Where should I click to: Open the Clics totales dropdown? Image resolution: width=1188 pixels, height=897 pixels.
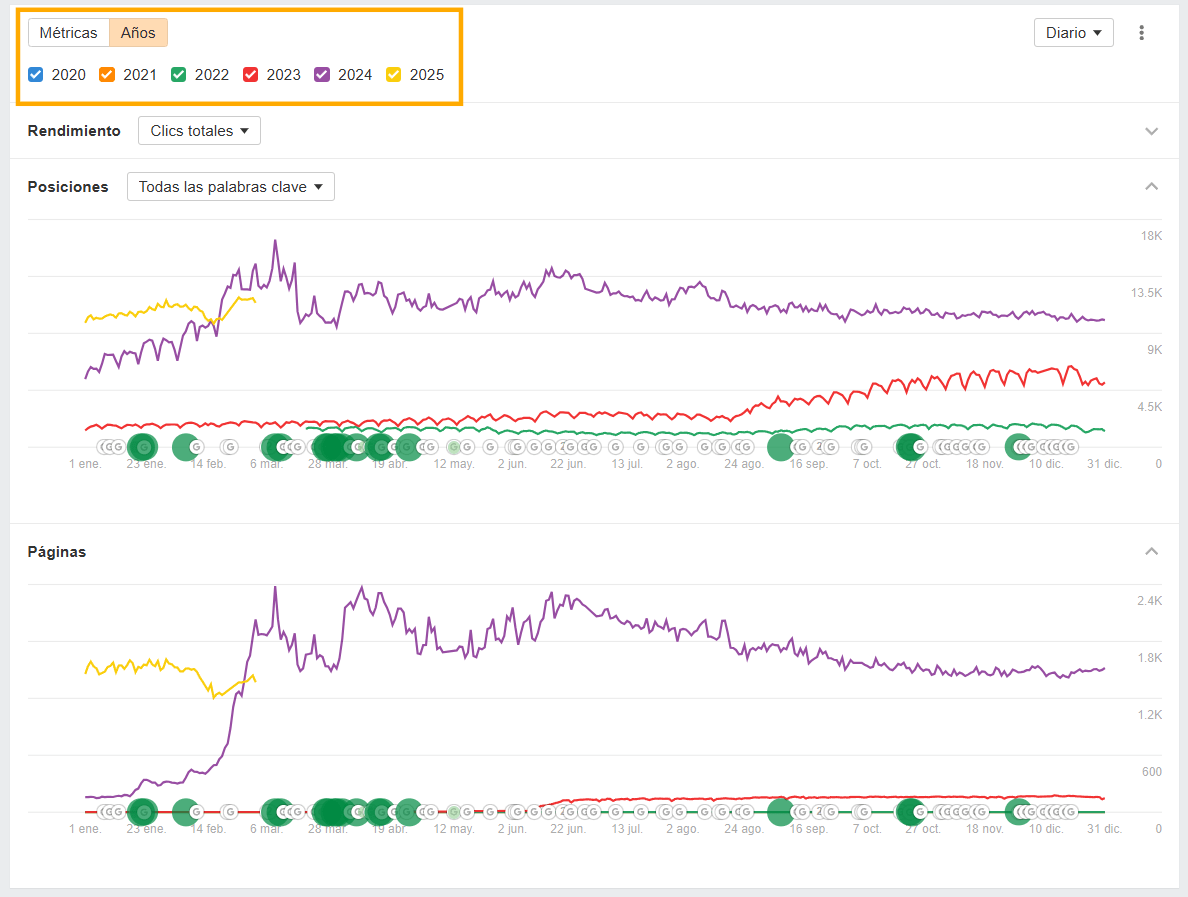click(199, 131)
